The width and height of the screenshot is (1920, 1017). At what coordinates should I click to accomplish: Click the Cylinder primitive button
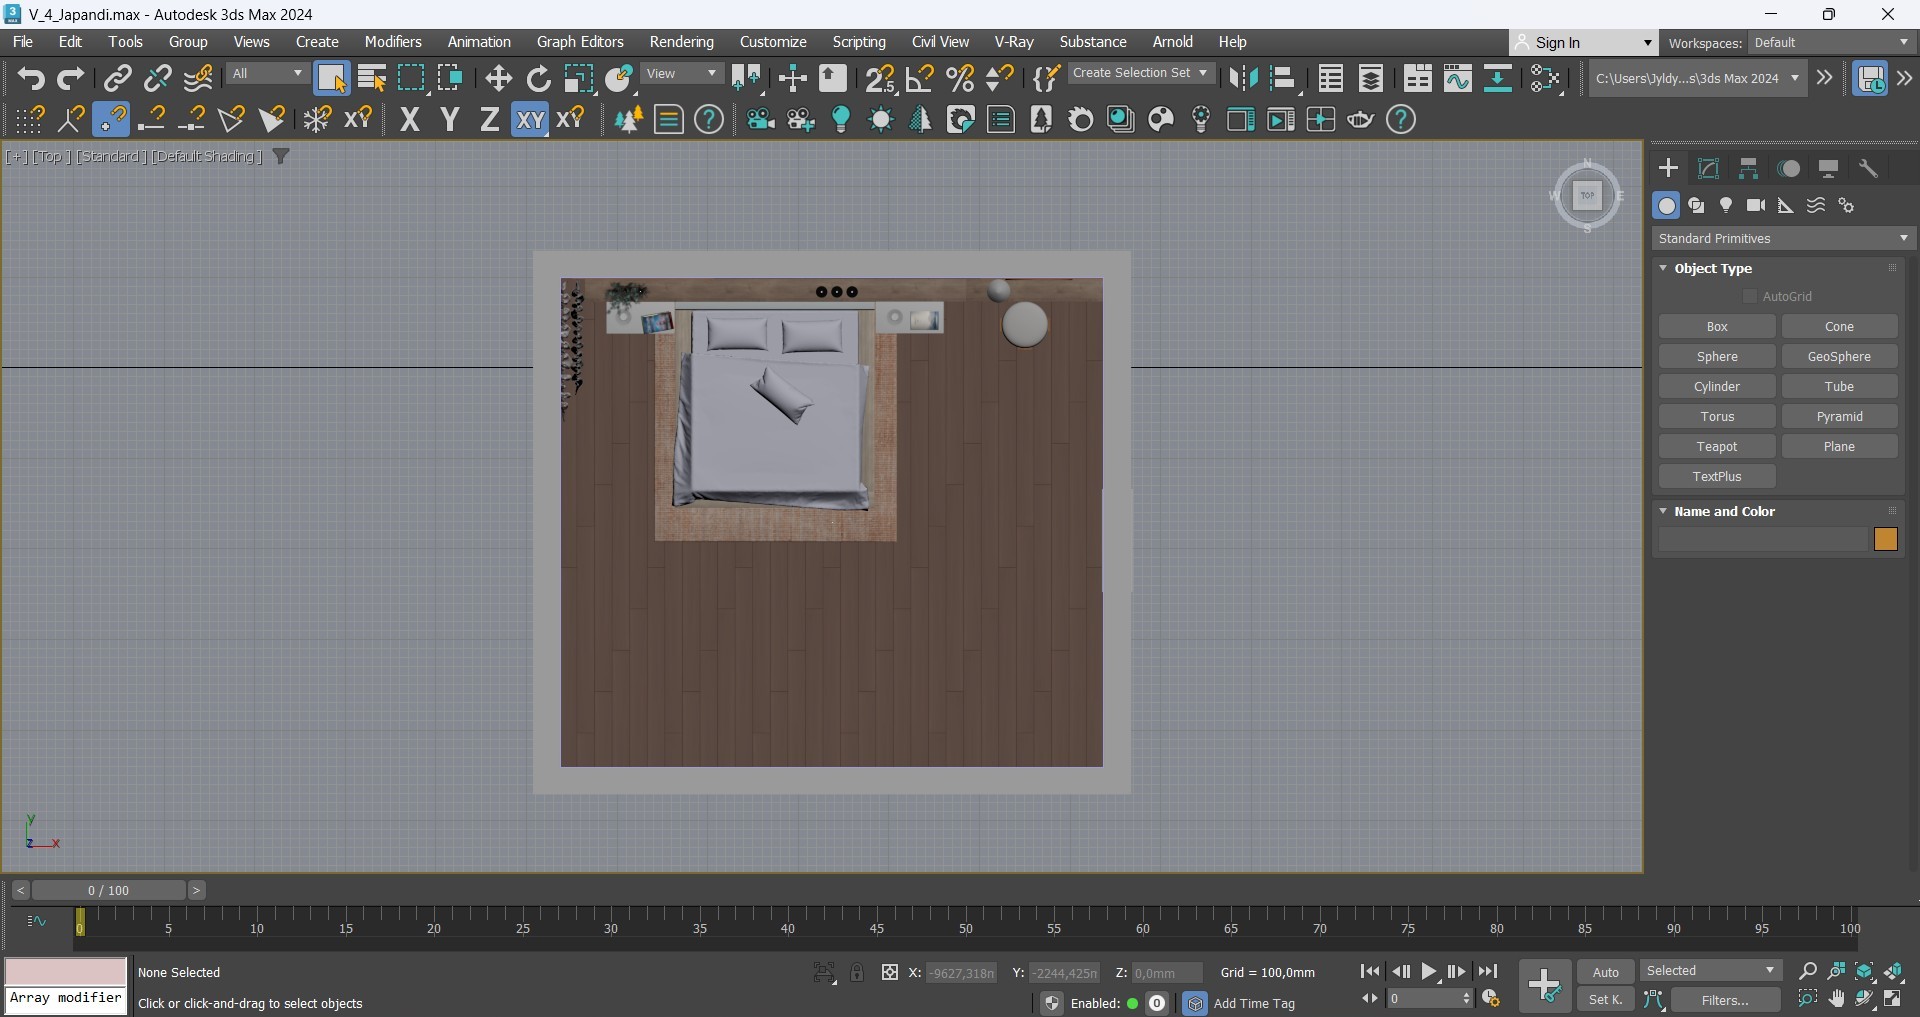coord(1716,386)
